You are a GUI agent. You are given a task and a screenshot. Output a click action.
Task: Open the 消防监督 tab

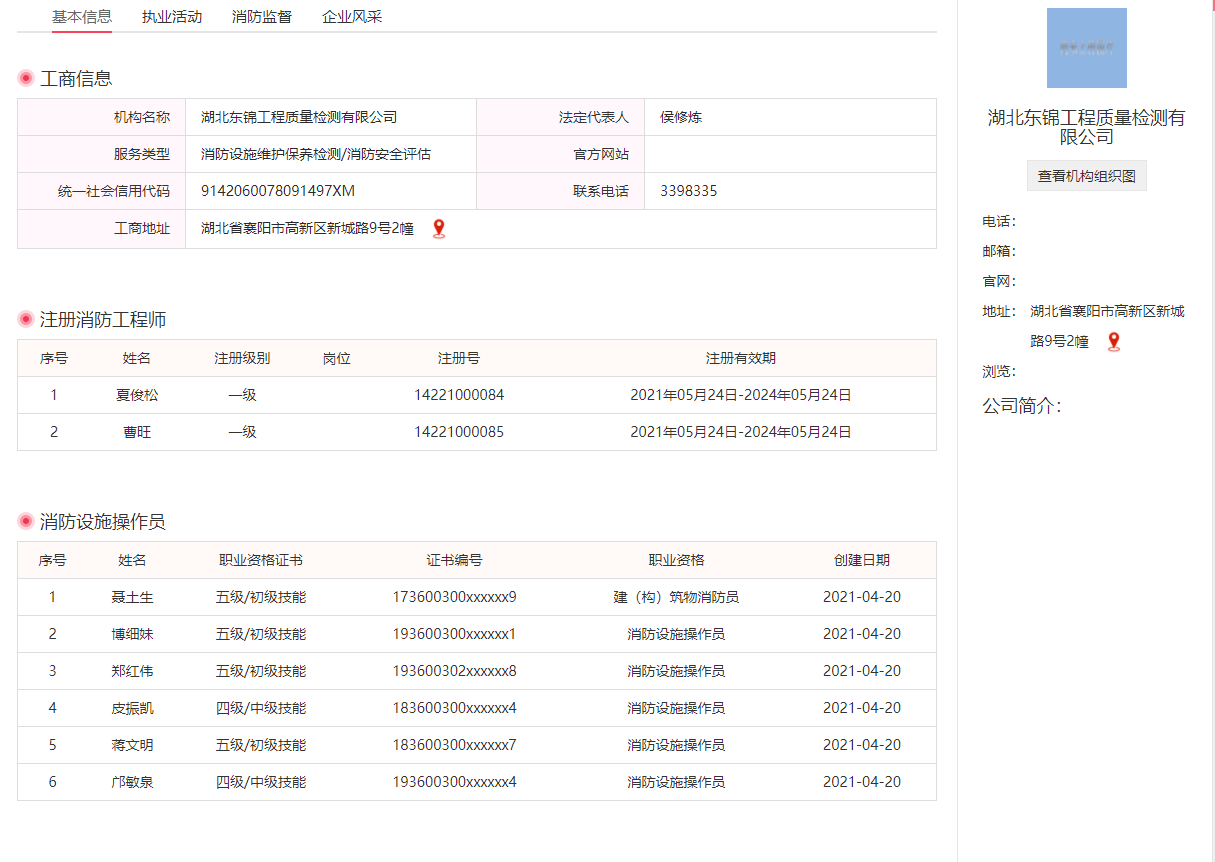[262, 17]
